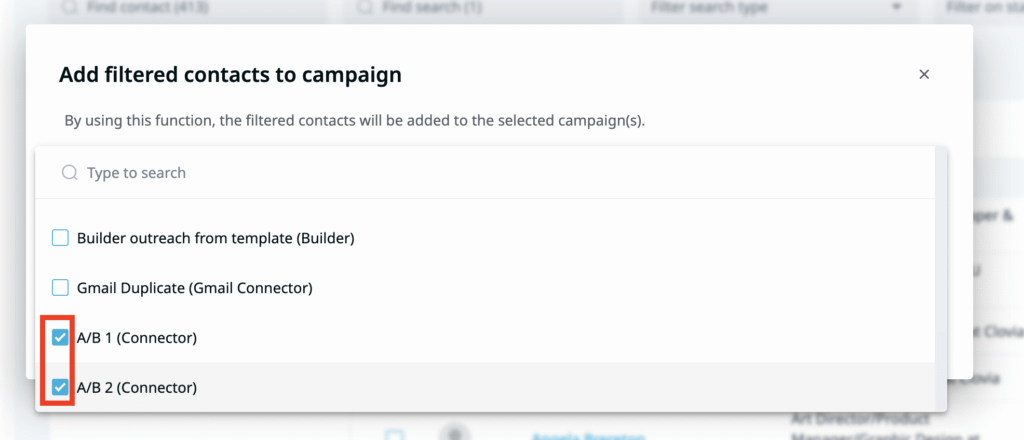Viewport: 1024px width, 440px height.
Task: Expand the Filter on status dropdown
Action: [985, 8]
